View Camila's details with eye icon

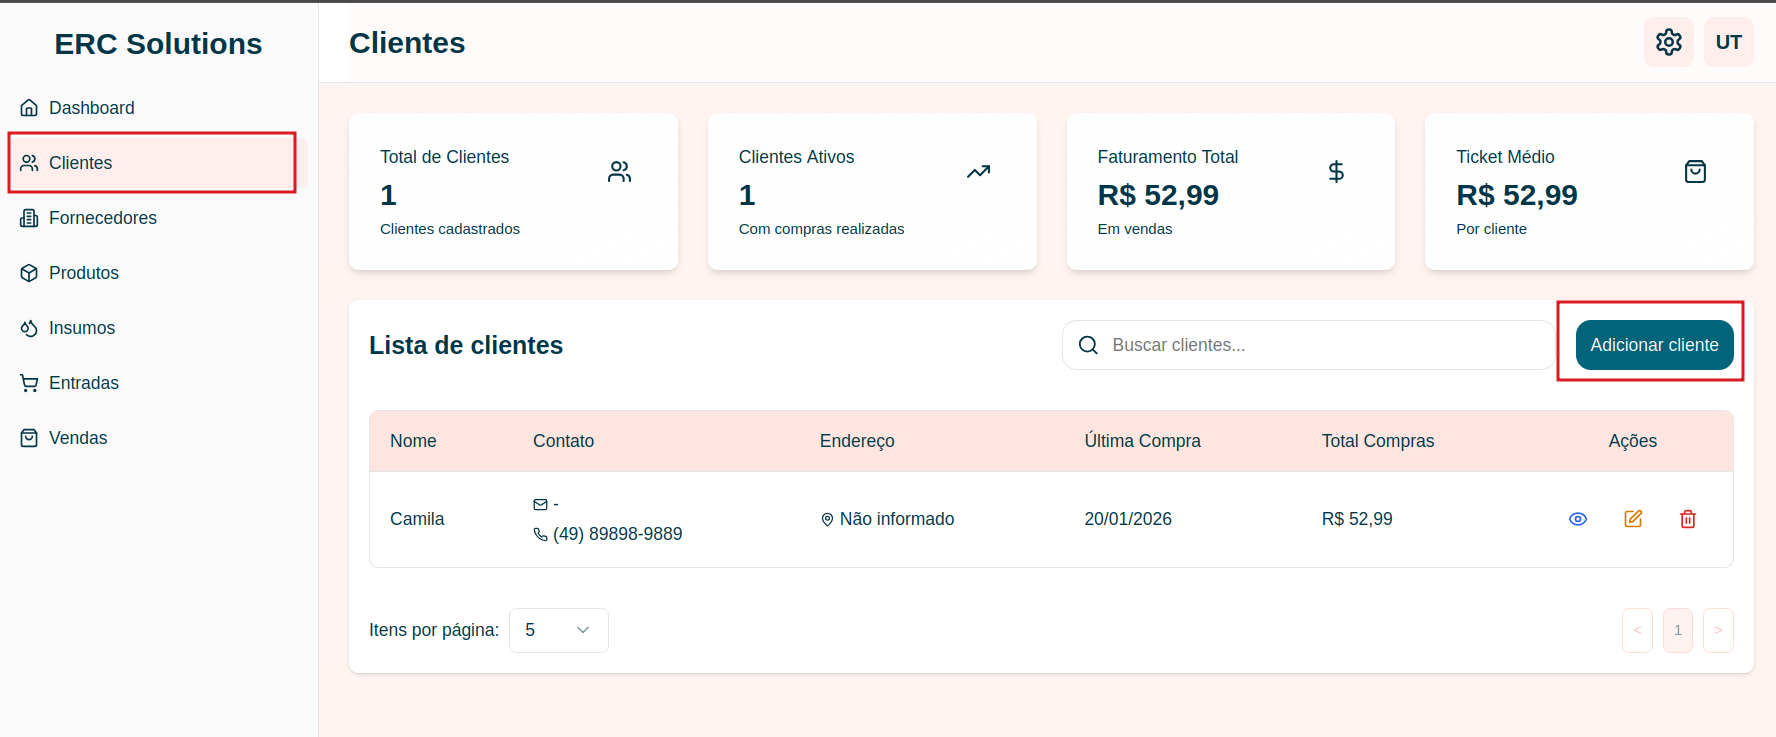pyautogui.click(x=1578, y=519)
